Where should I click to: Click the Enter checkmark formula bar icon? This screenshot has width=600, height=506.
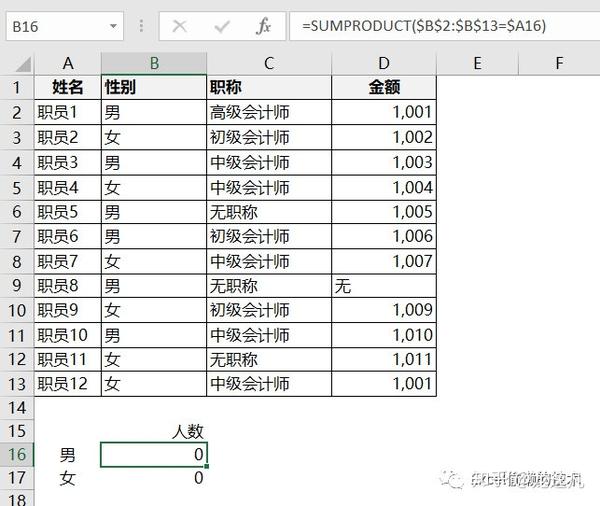click(222, 26)
